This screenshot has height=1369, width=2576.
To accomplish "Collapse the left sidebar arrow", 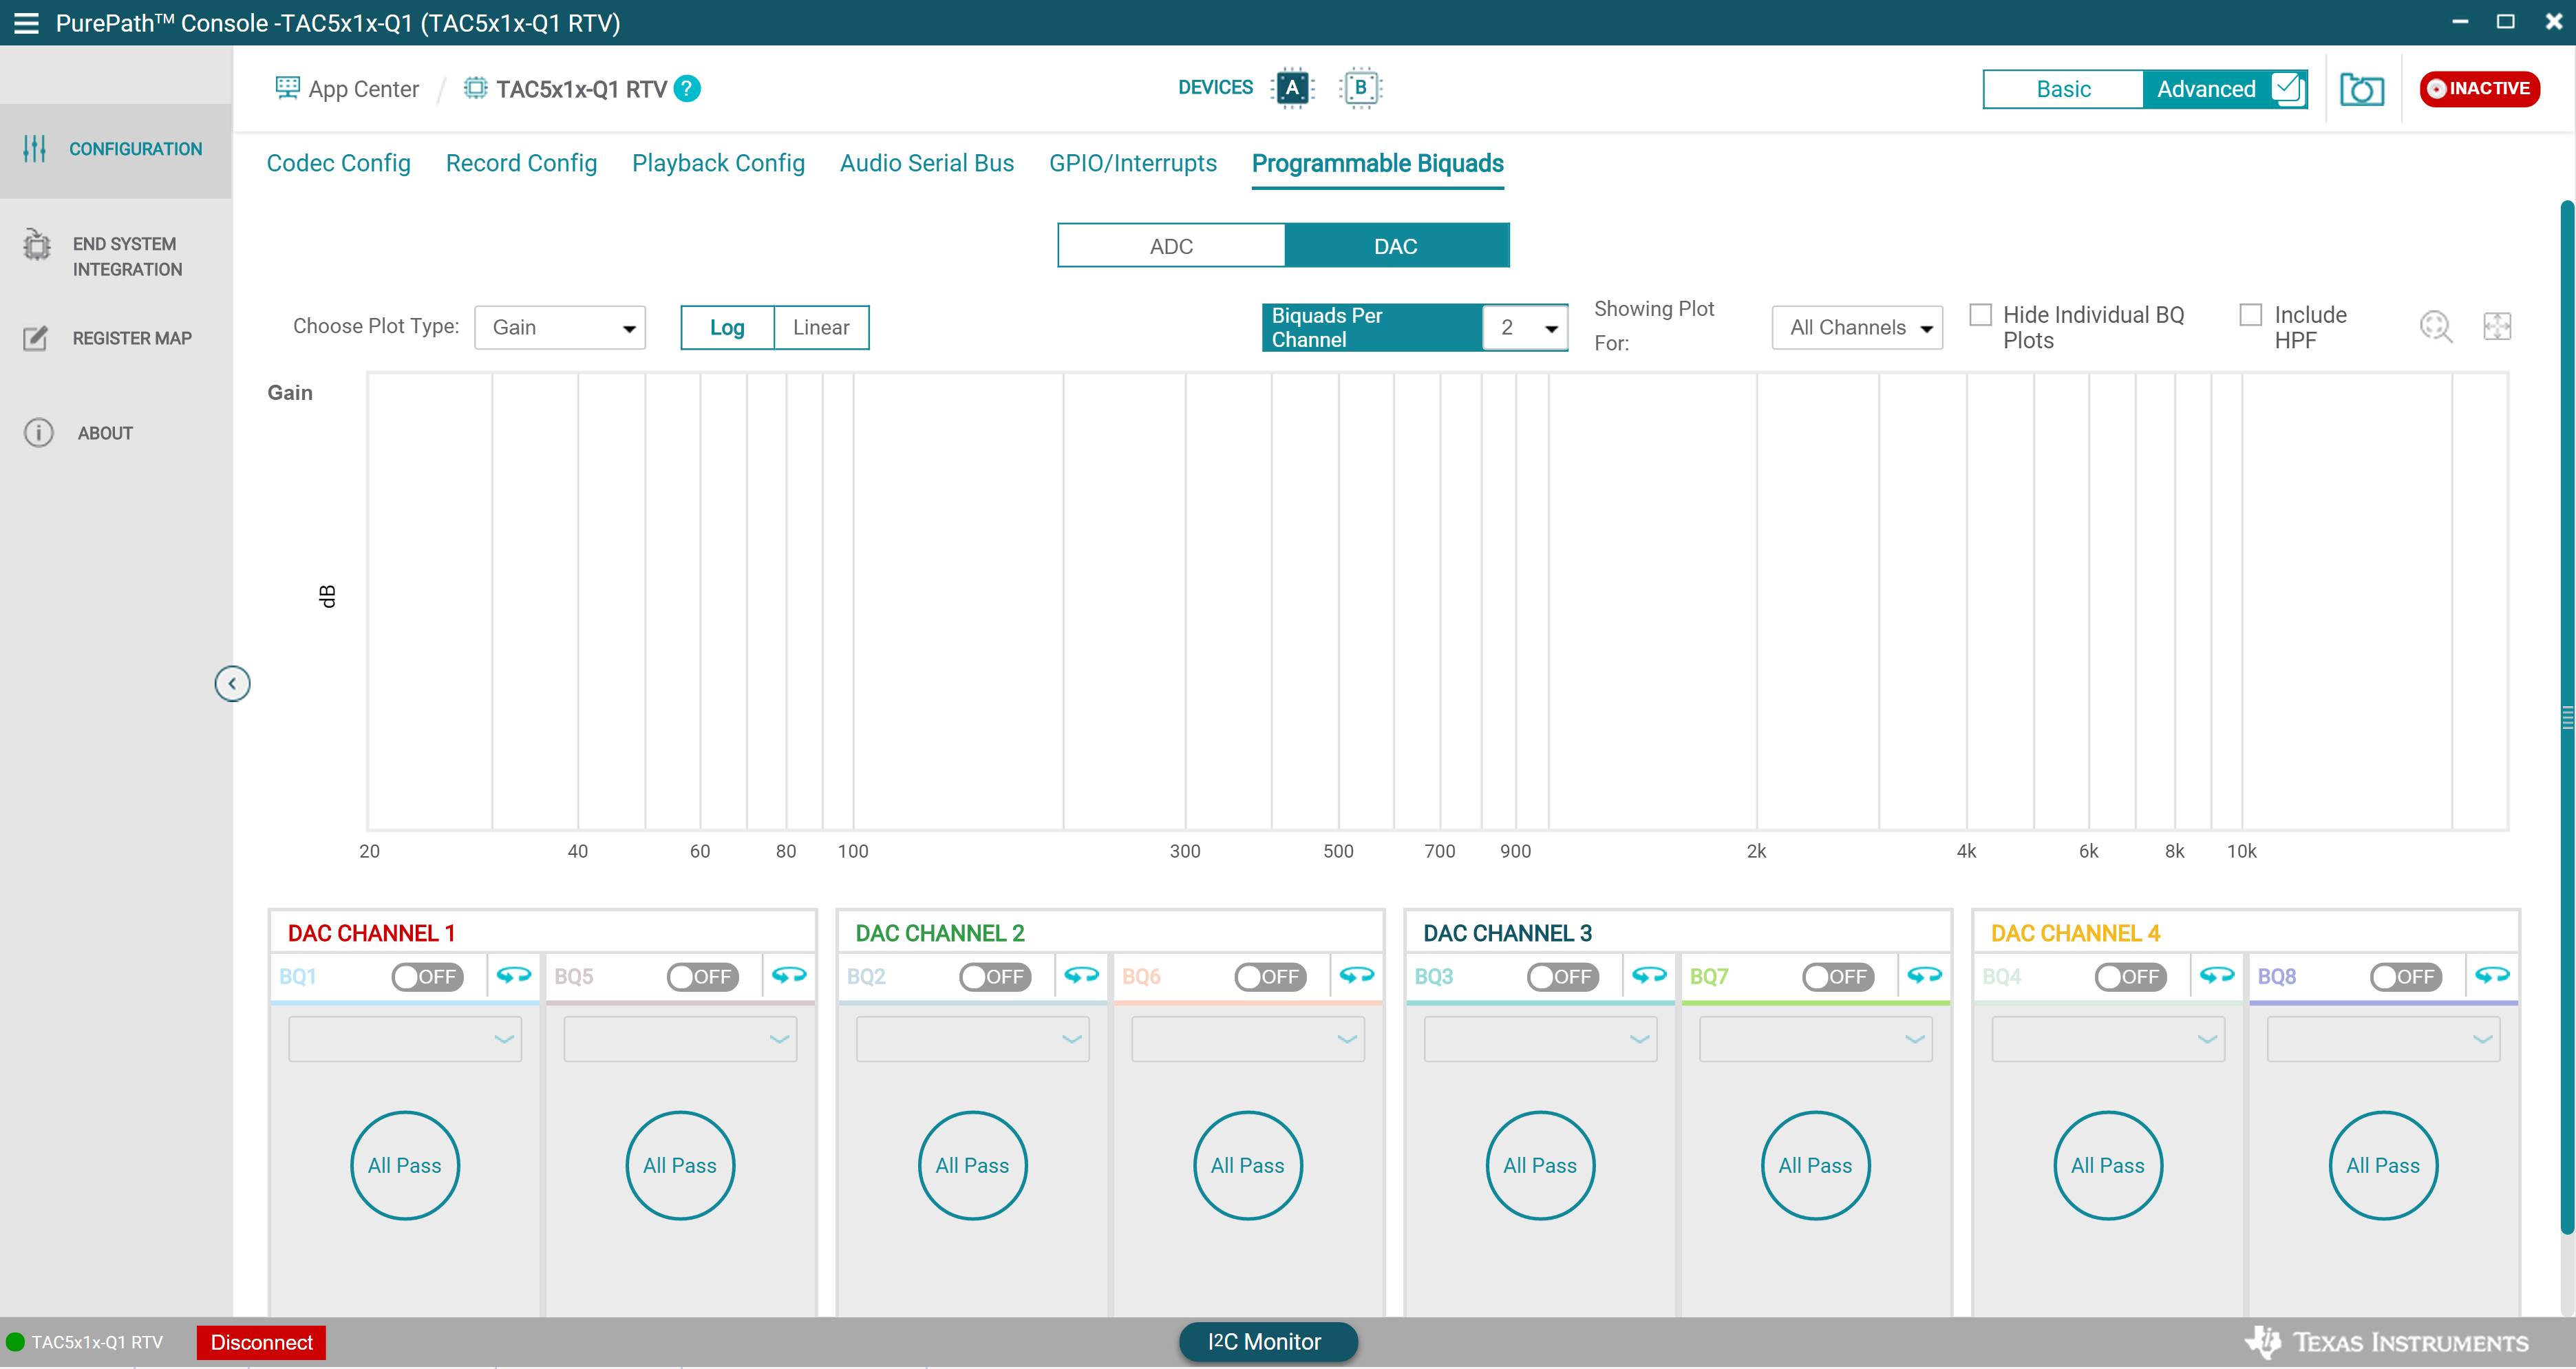I will pos(232,684).
